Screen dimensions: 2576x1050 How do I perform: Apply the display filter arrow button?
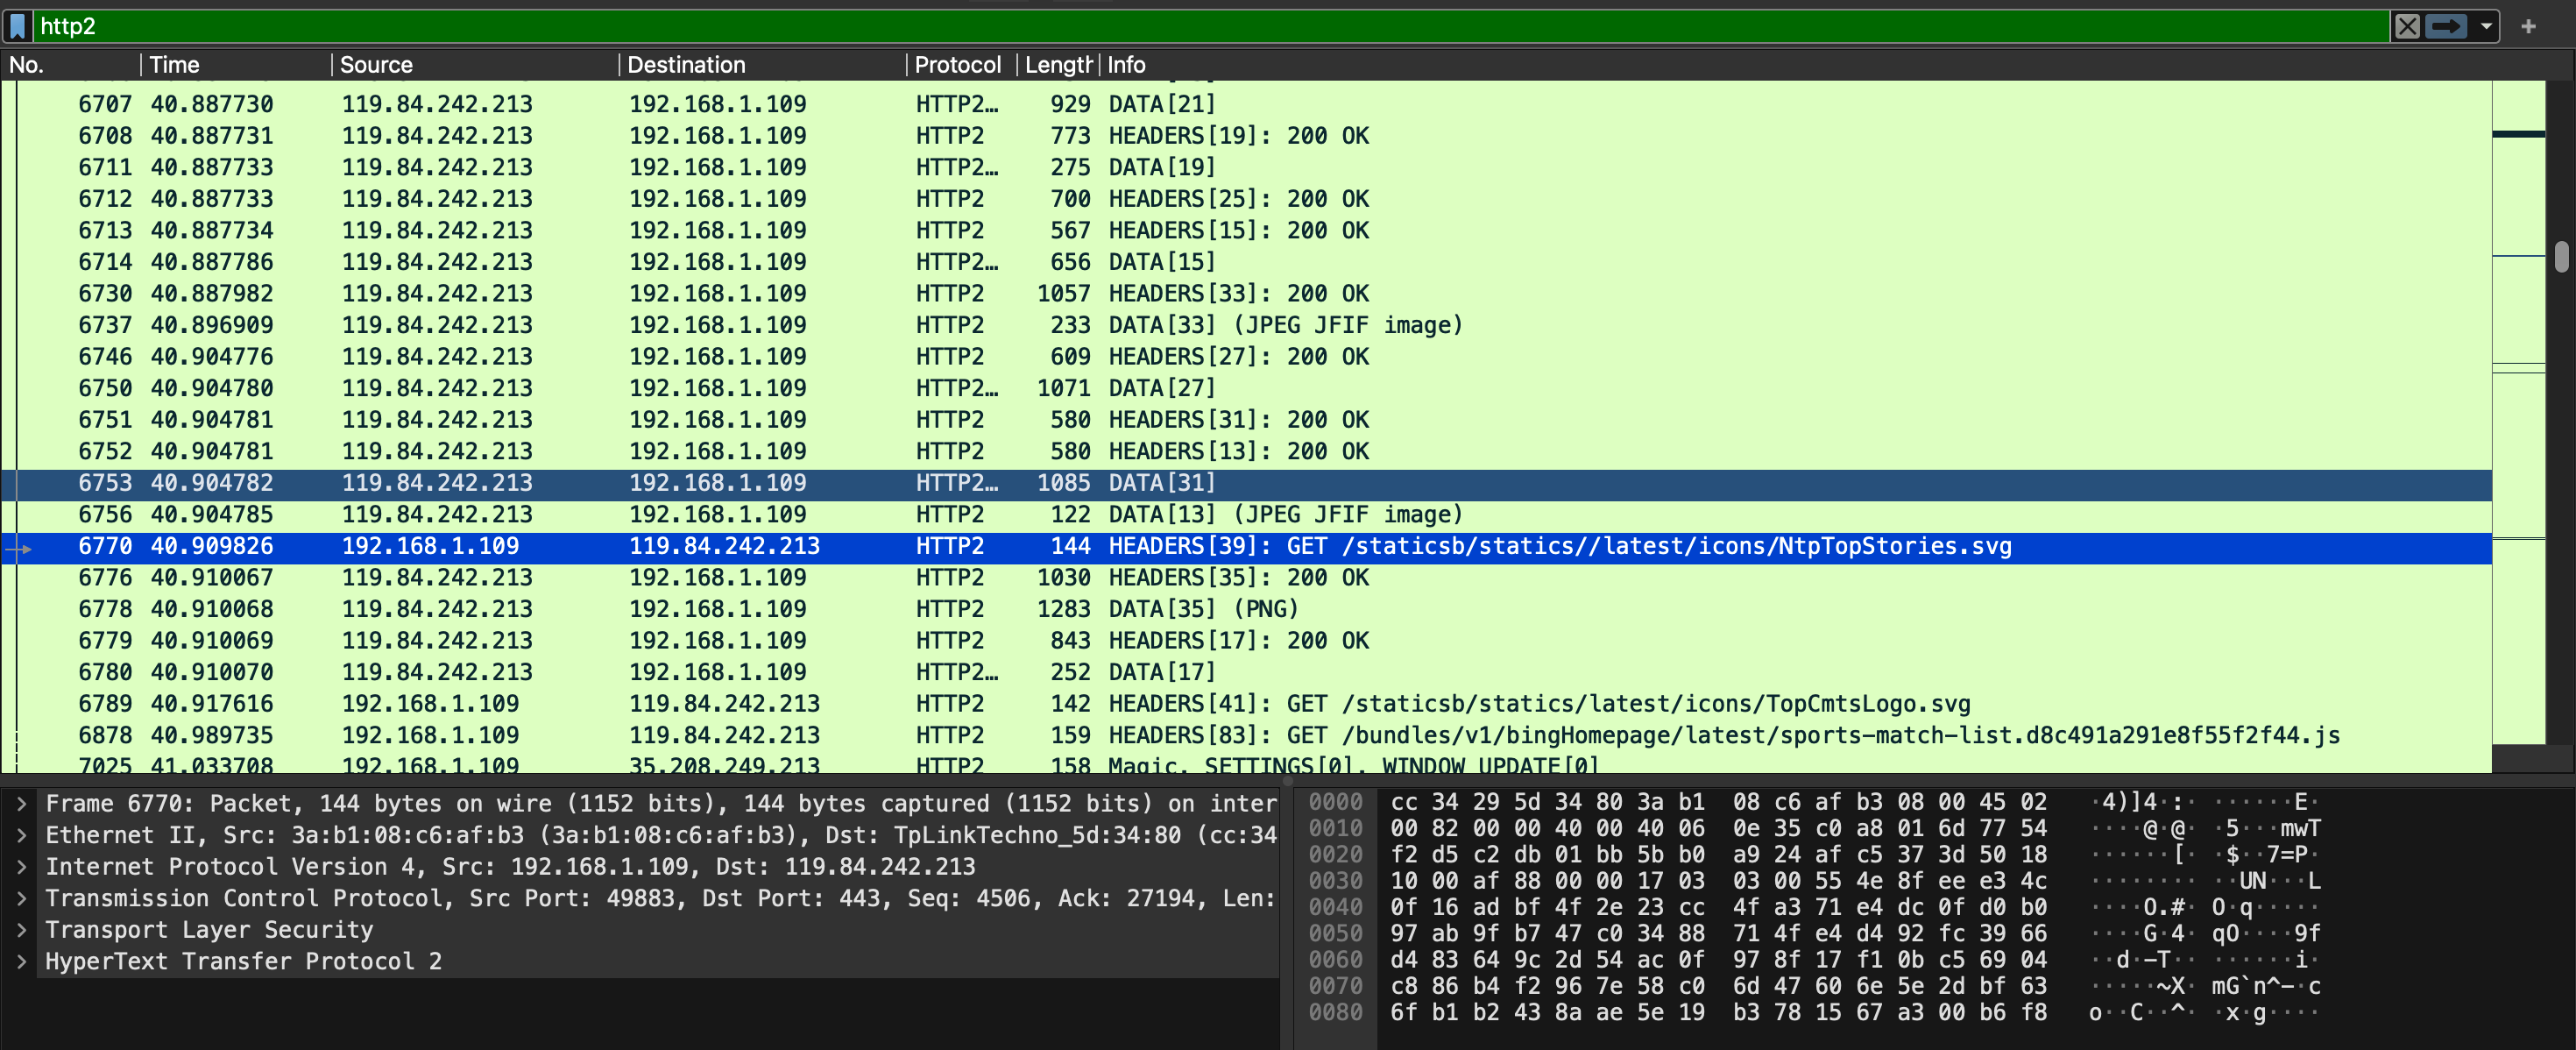point(2446,26)
